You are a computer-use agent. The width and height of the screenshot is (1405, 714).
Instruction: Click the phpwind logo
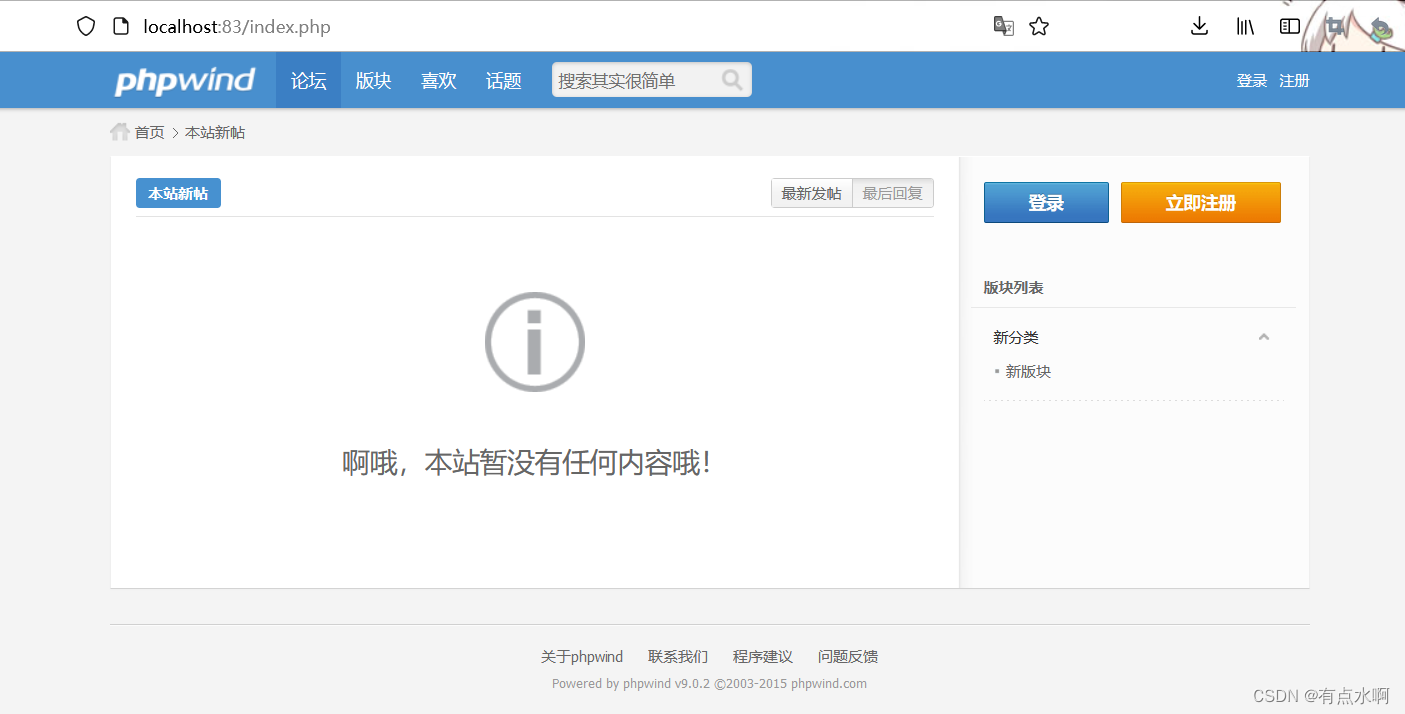(x=185, y=80)
